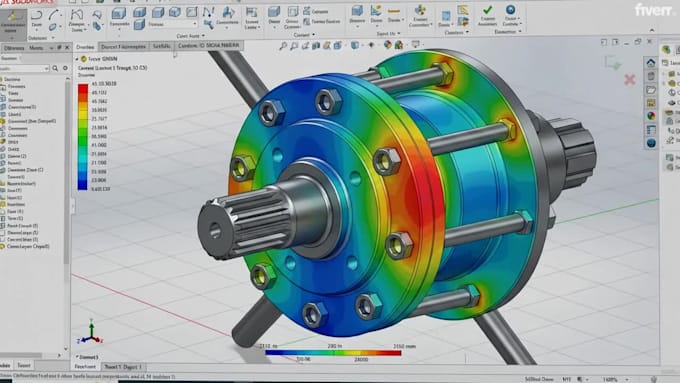Click the home icon in the right sidebar

pyautogui.click(x=651, y=63)
